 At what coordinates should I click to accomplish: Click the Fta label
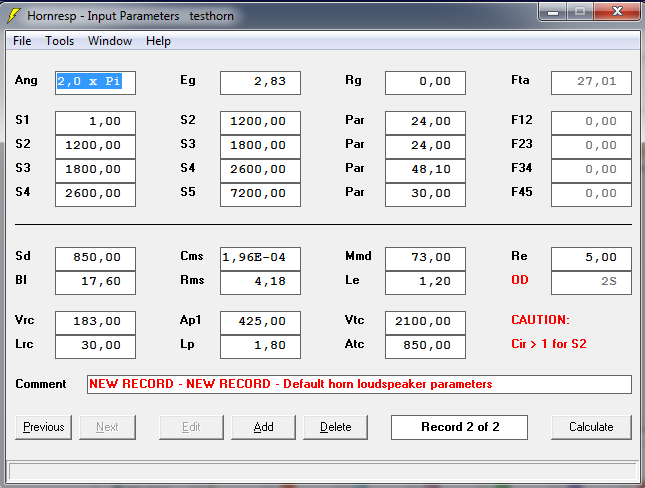click(x=520, y=80)
